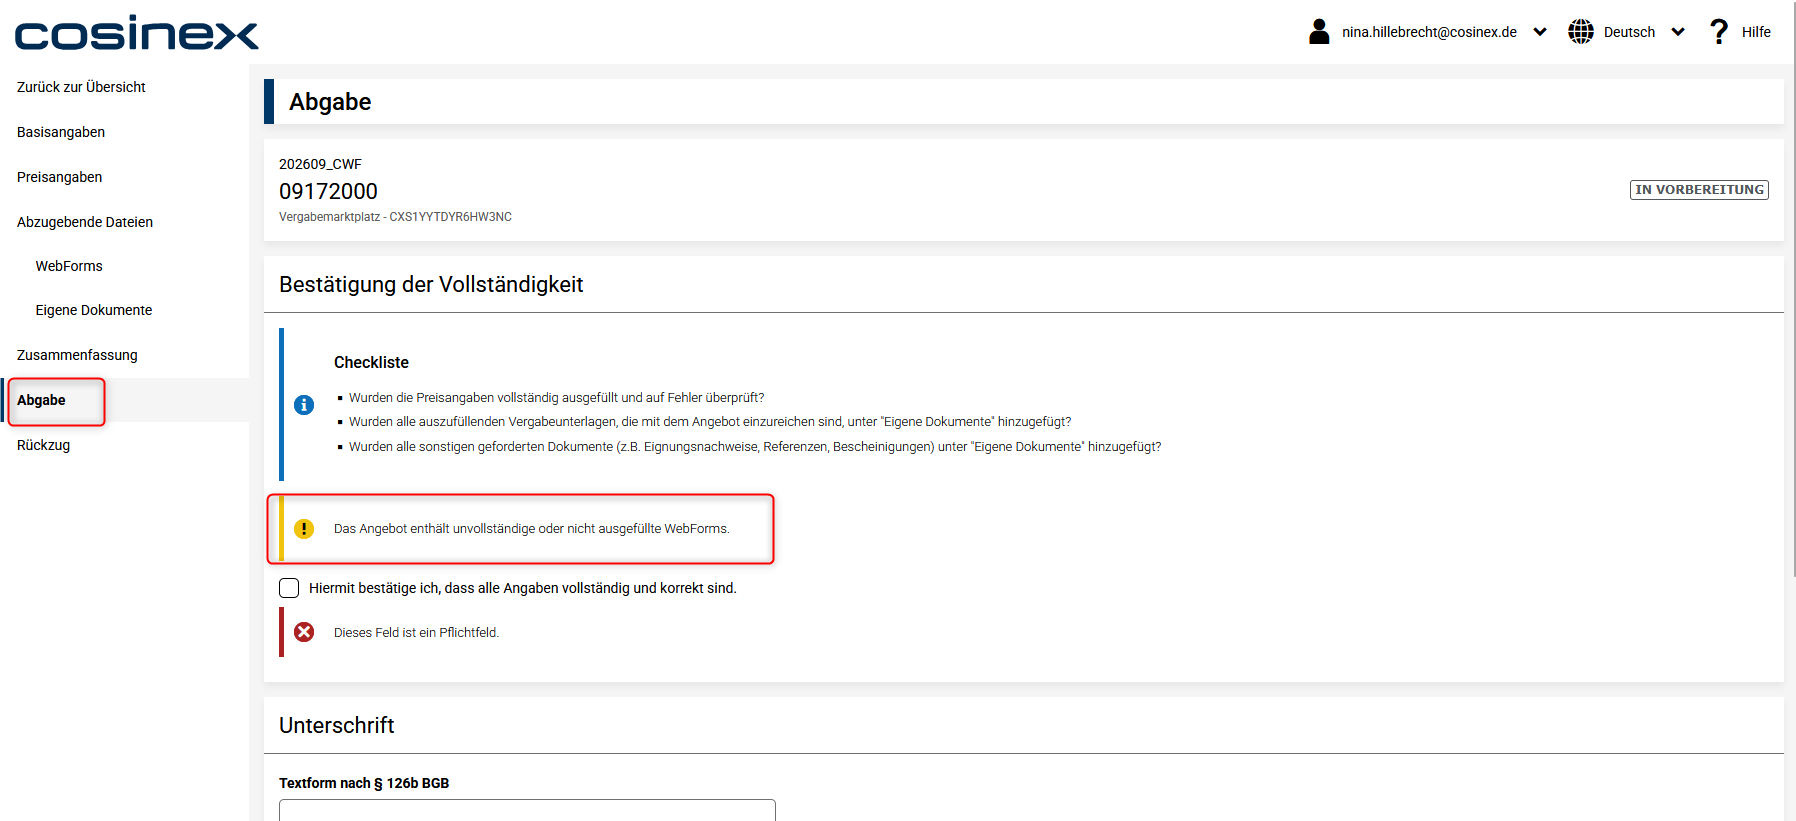Open Eigene Dokumente sidebar item
The image size is (1796, 821).
click(x=94, y=310)
